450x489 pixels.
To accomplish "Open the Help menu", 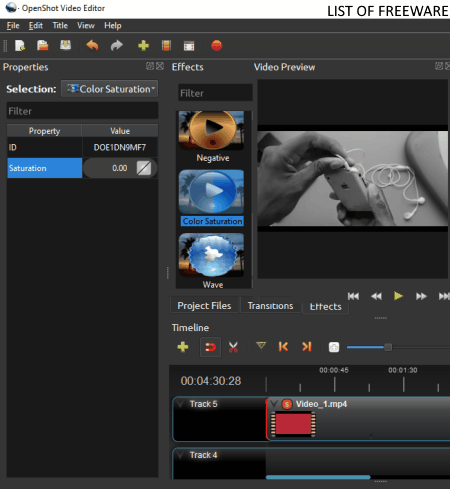I will point(113,26).
